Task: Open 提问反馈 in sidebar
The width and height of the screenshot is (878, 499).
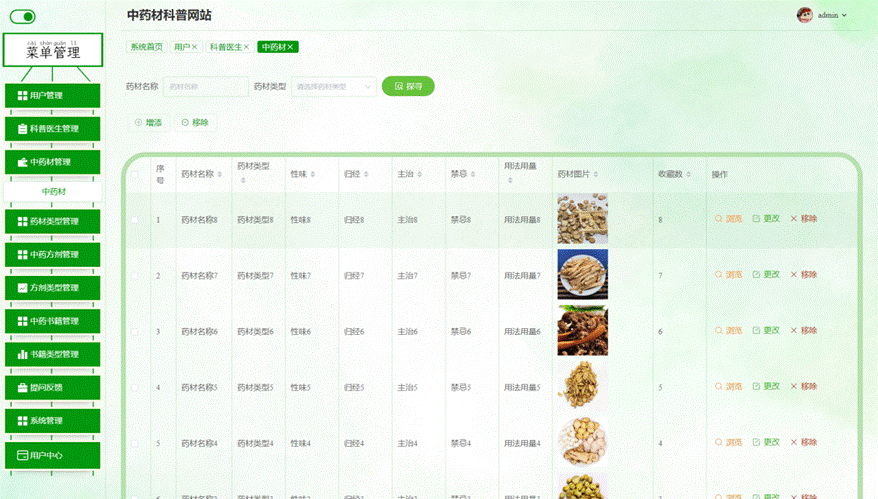Action: pyautogui.click(x=53, y=388)
